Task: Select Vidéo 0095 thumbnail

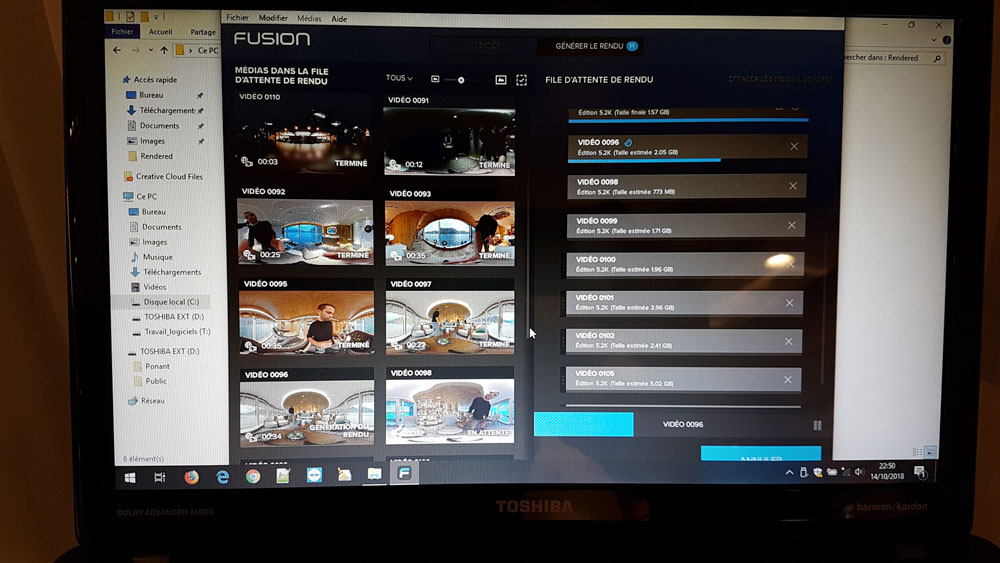Action: 306,322
